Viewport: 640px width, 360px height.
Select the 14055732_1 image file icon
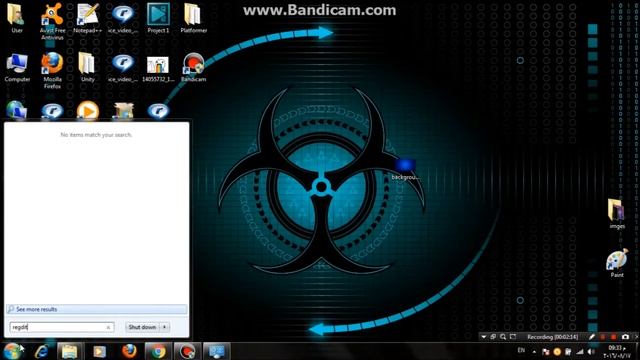tap(158, 68)
